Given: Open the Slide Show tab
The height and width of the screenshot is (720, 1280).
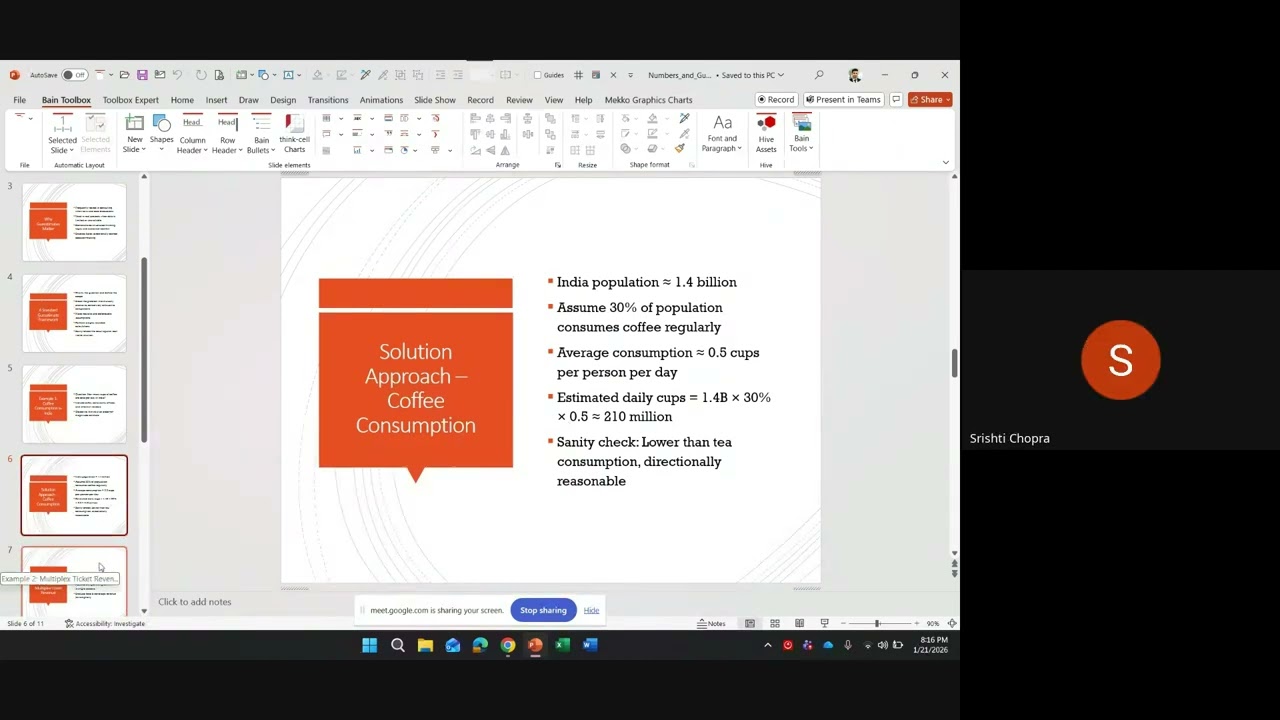Looking at the screenshot, I should 435,100.
